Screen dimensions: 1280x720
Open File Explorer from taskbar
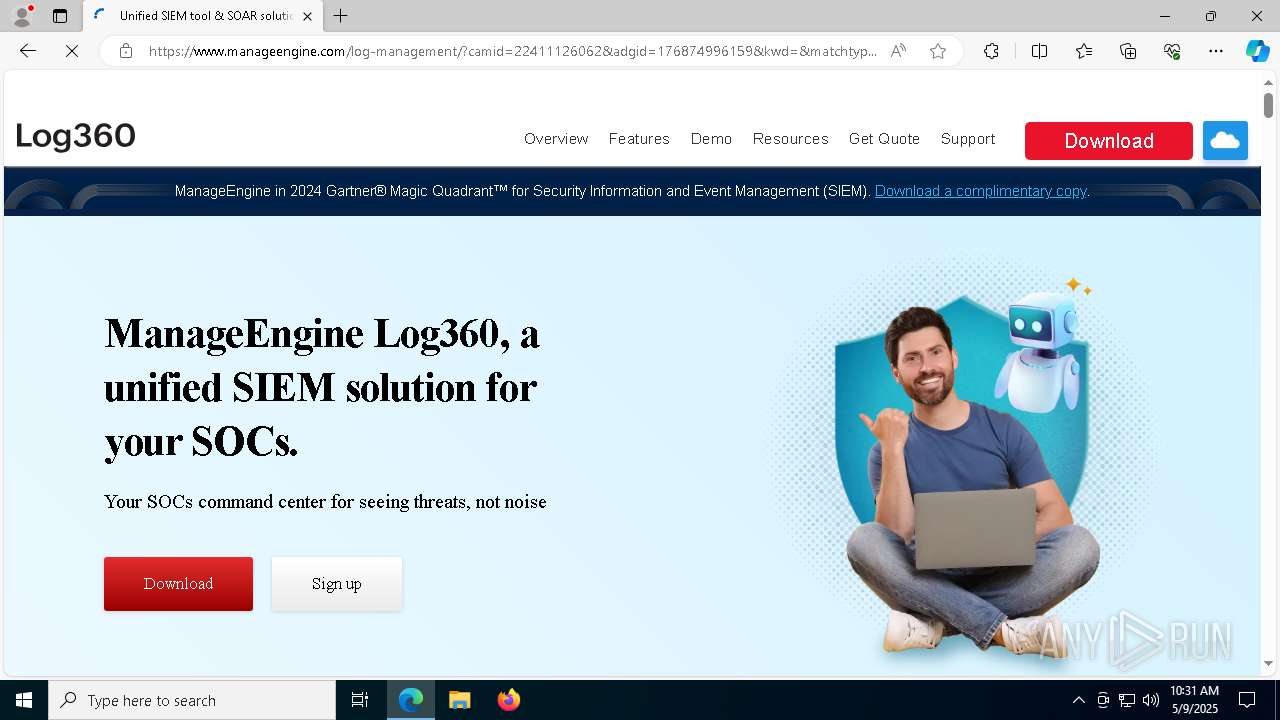click(460, 700)
